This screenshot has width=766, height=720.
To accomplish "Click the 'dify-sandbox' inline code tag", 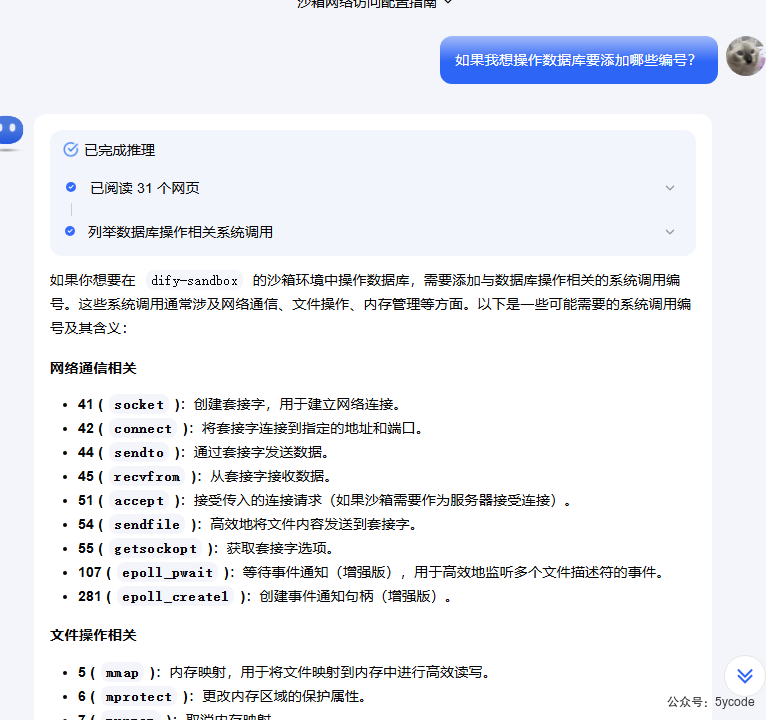I will (194, 280).
